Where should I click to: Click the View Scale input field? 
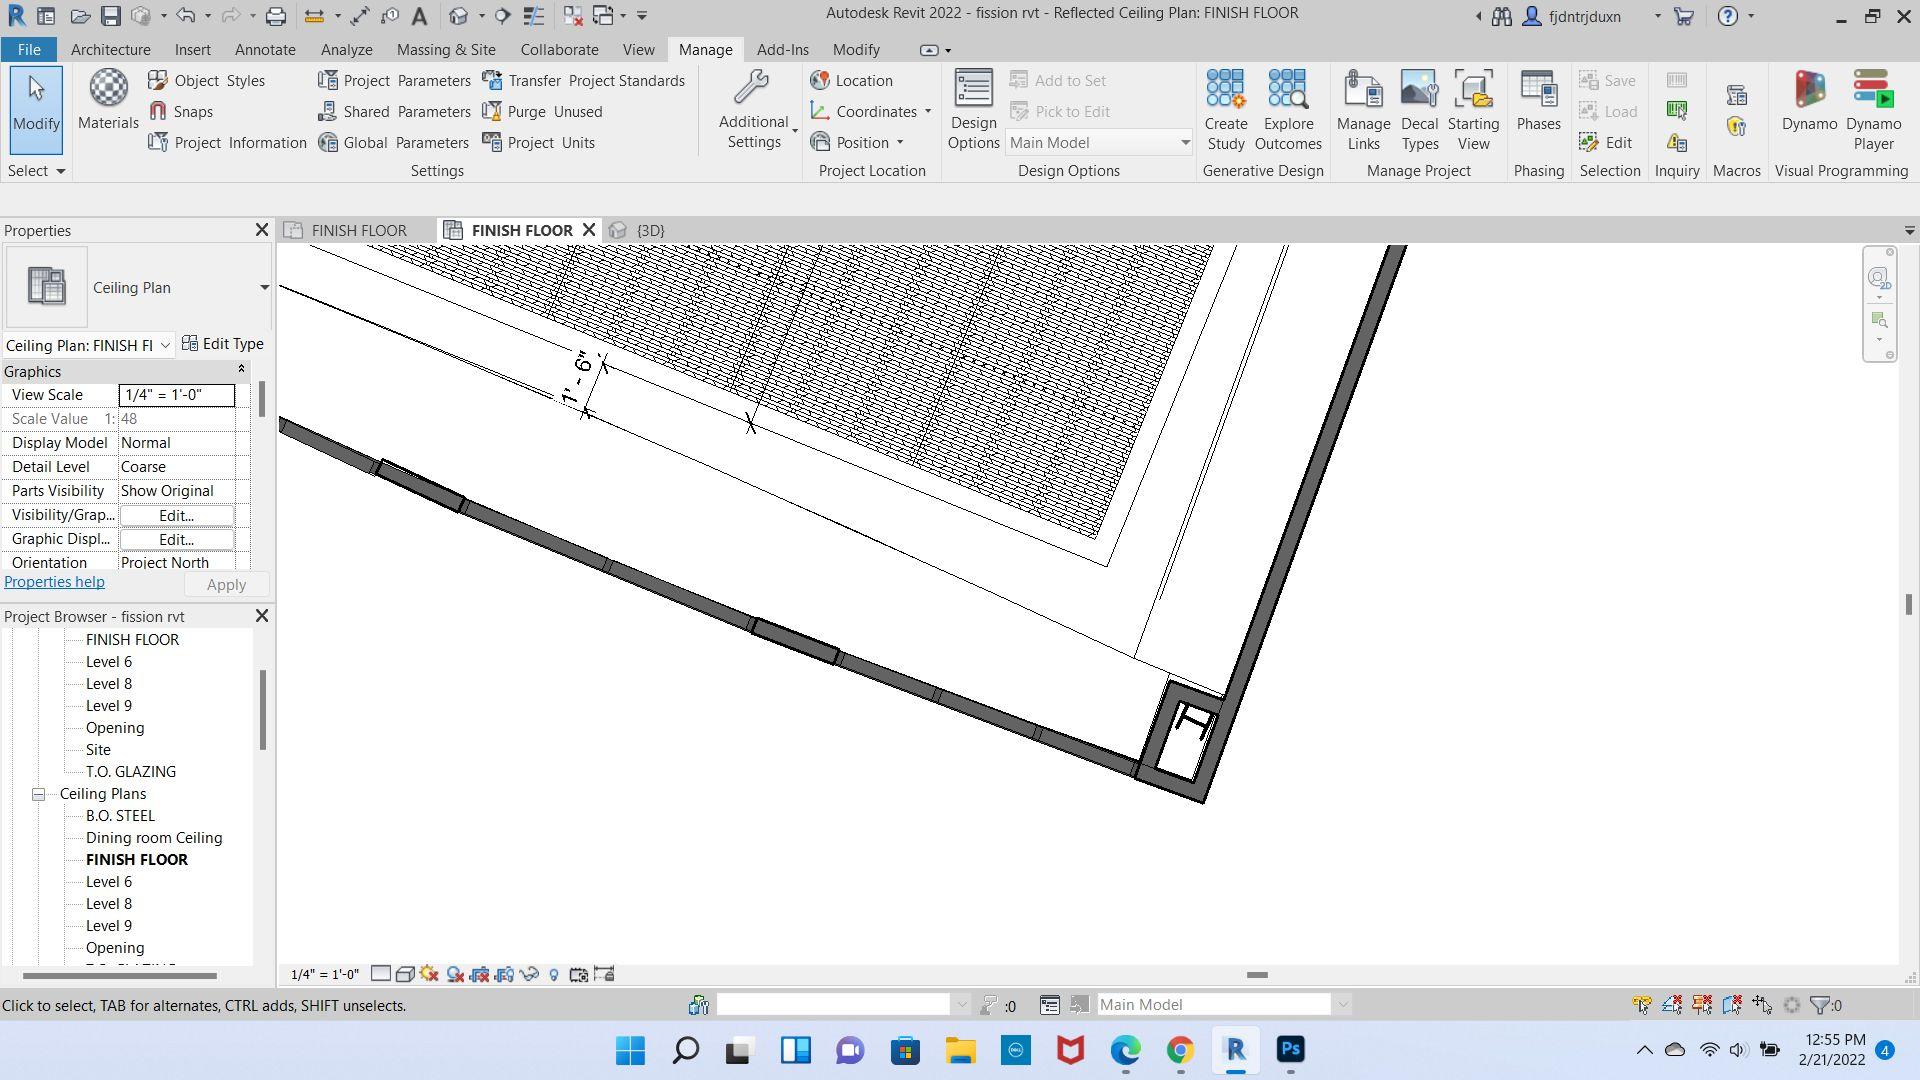[x=176, y=395]
